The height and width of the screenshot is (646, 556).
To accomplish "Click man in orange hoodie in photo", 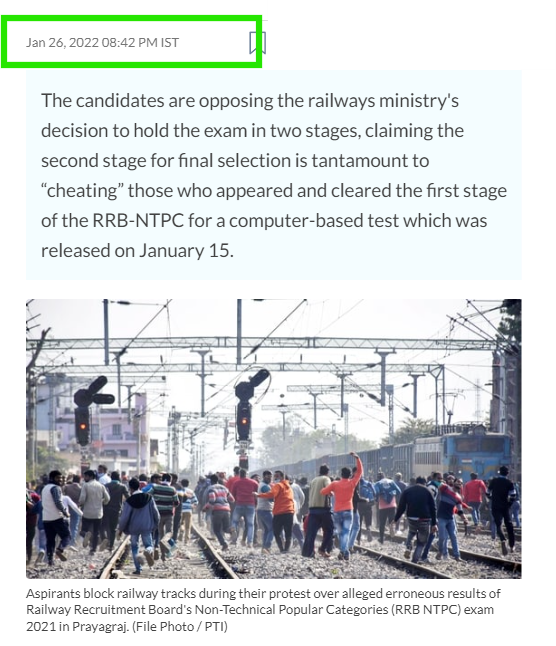I will pyautogui.click(x=281, y=510).
